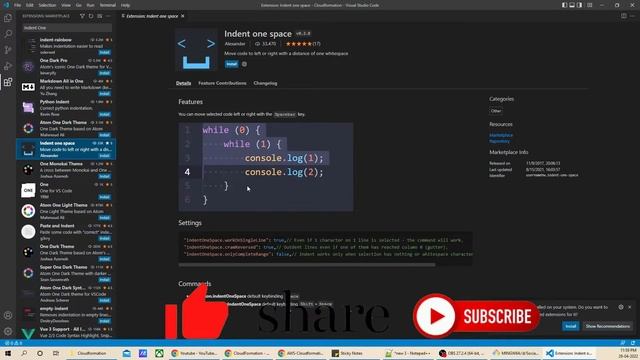Install indent-rainbow from the list
The height and width of the screenshot is (360, 640).
pos(104,53)
